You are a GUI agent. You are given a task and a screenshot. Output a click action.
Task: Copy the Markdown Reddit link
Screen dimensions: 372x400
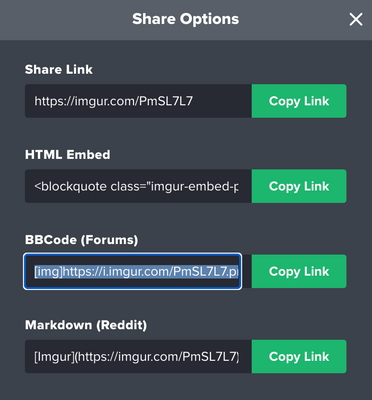pyautogui.click(x=299, y=356)
